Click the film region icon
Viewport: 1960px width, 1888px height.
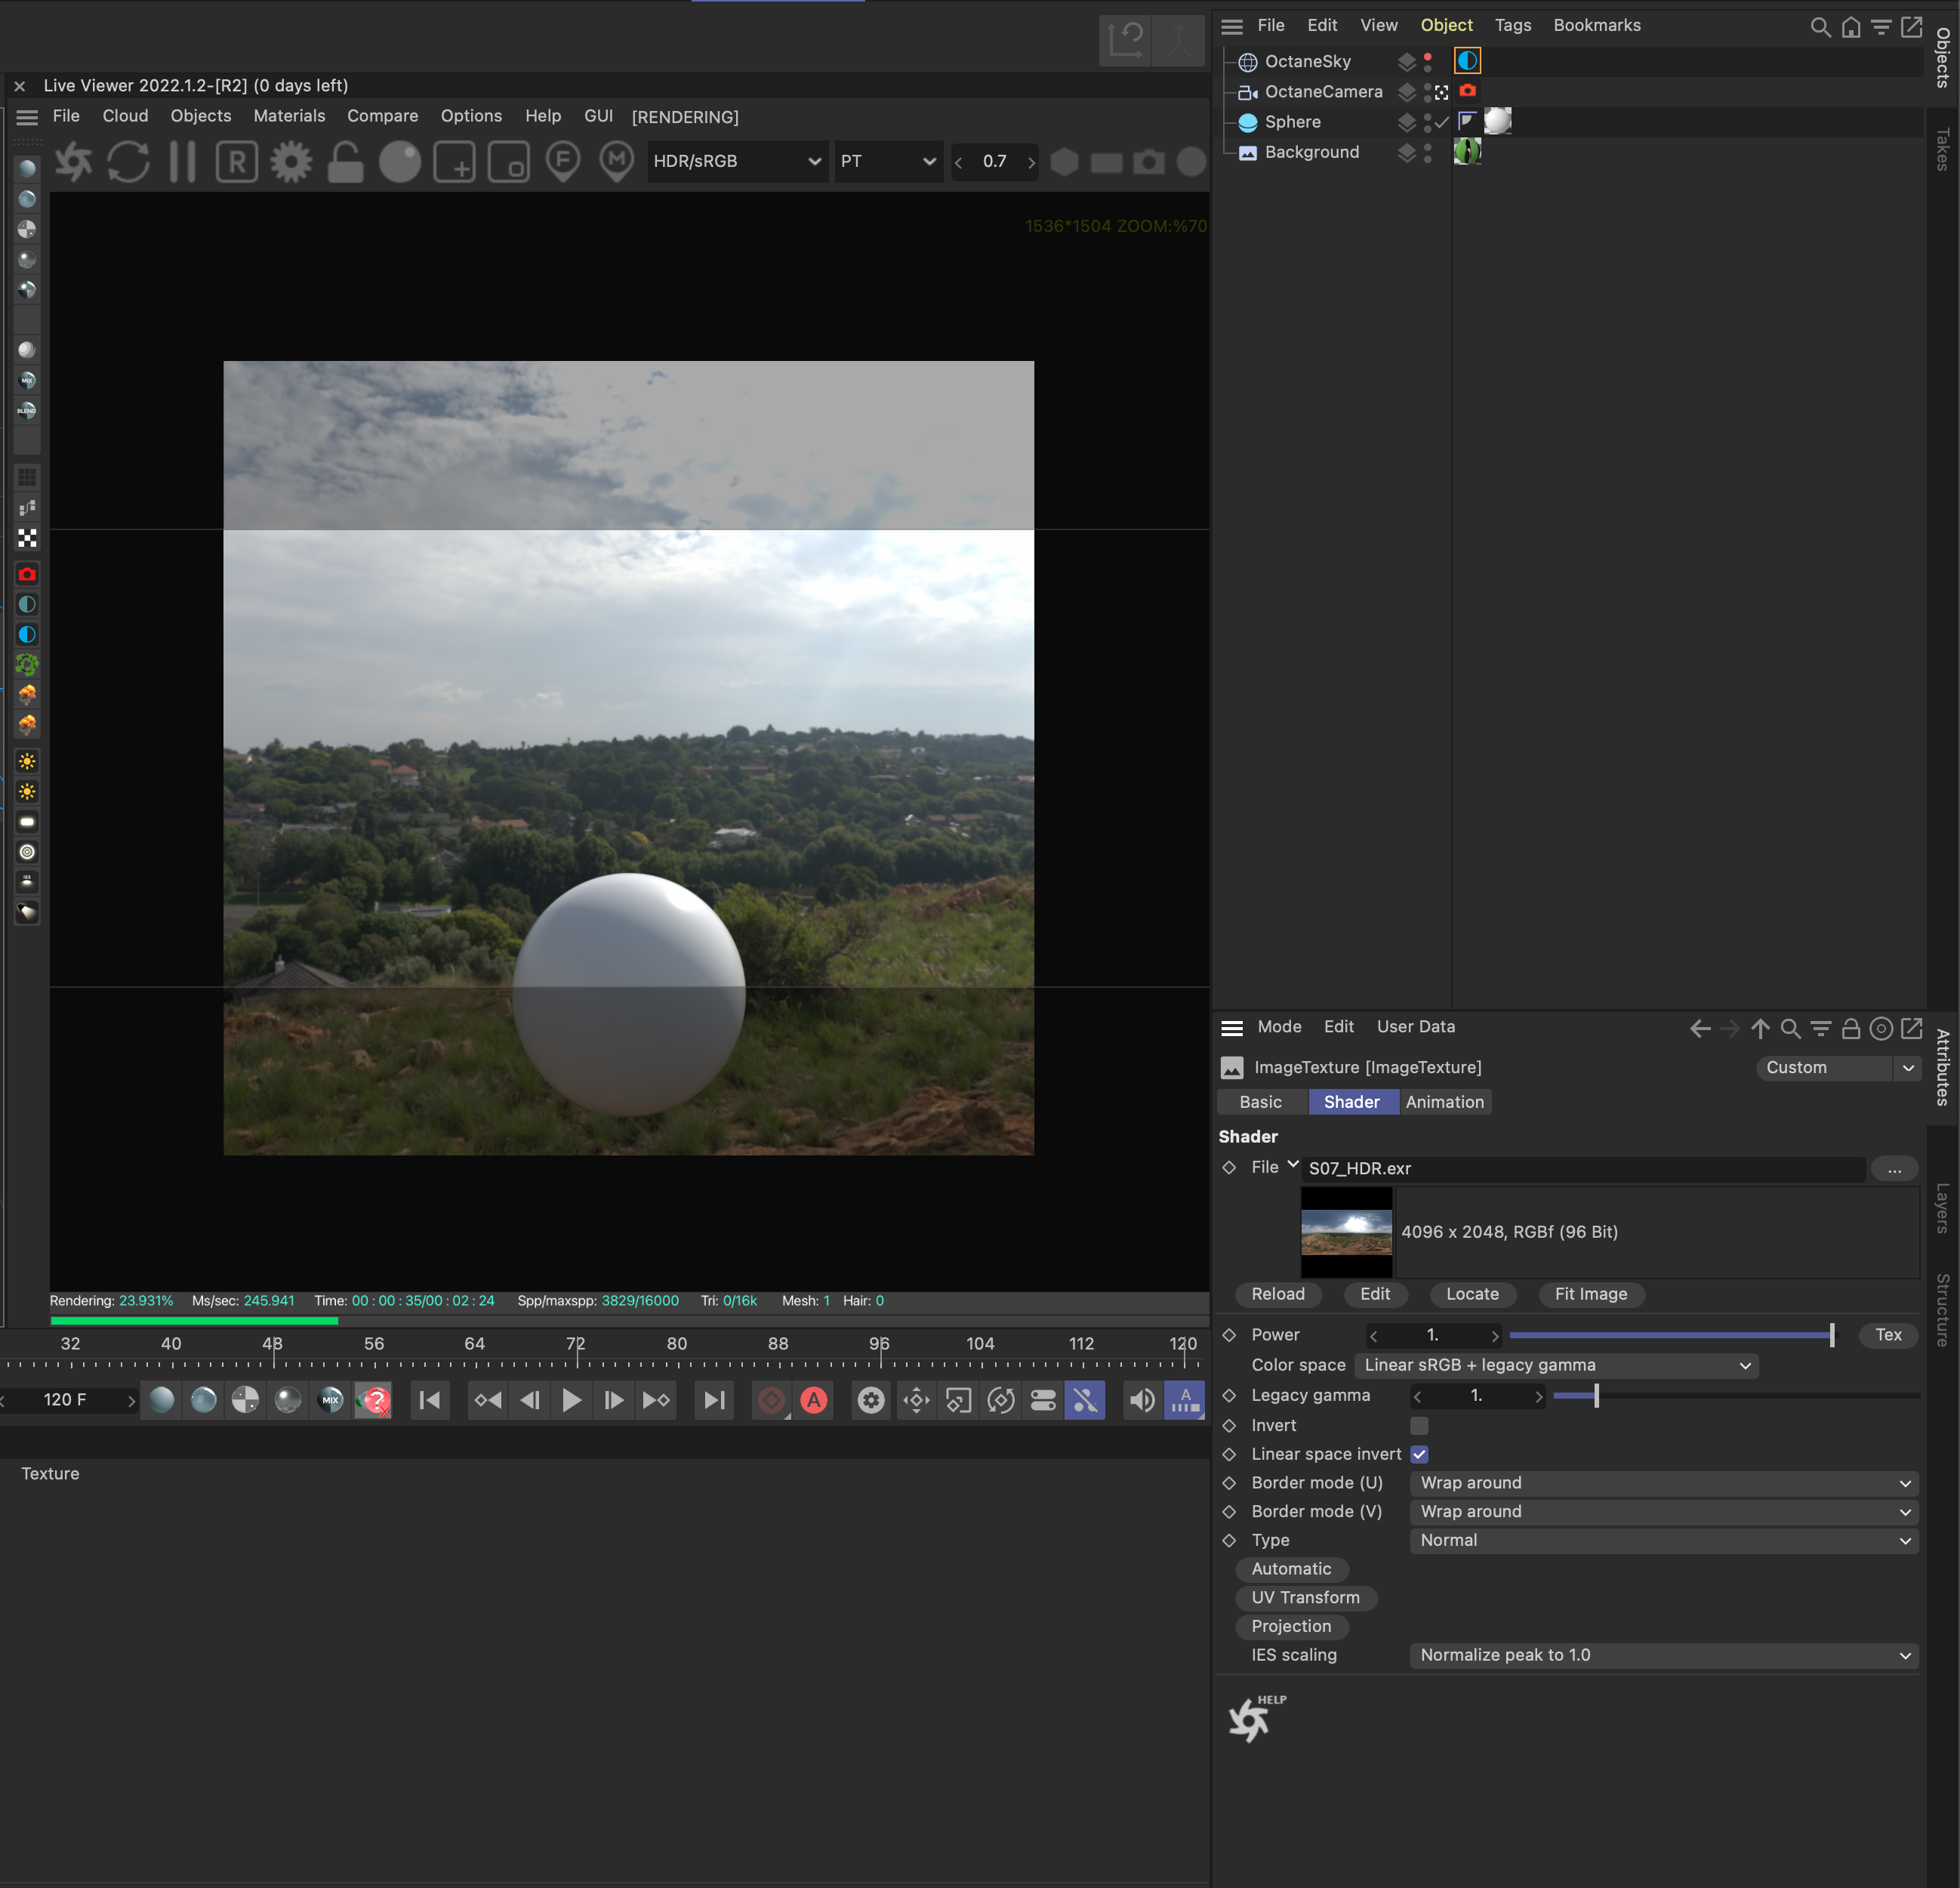(509, 161)
